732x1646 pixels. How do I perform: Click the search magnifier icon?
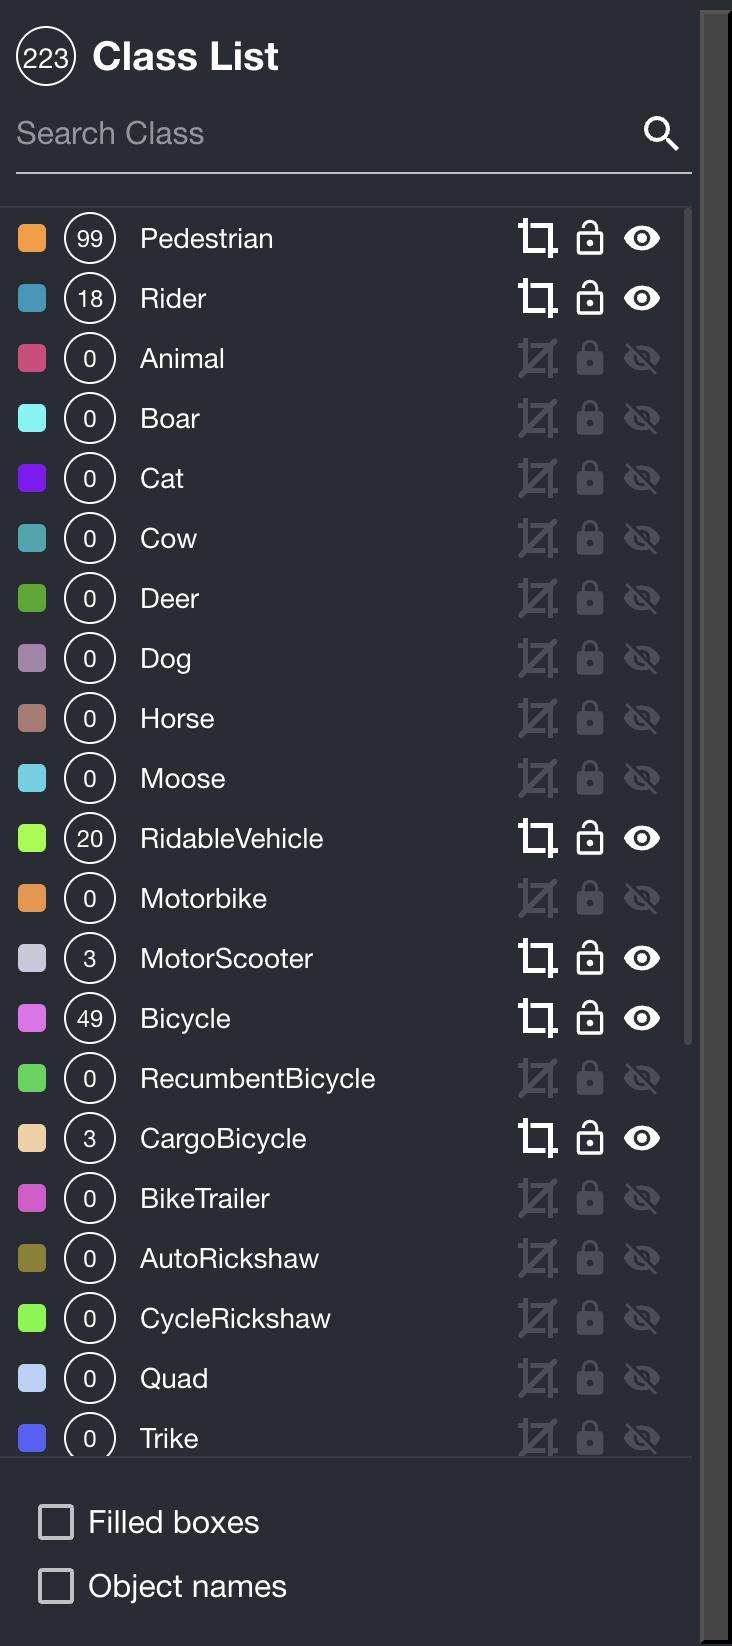[x=661, y=133]
